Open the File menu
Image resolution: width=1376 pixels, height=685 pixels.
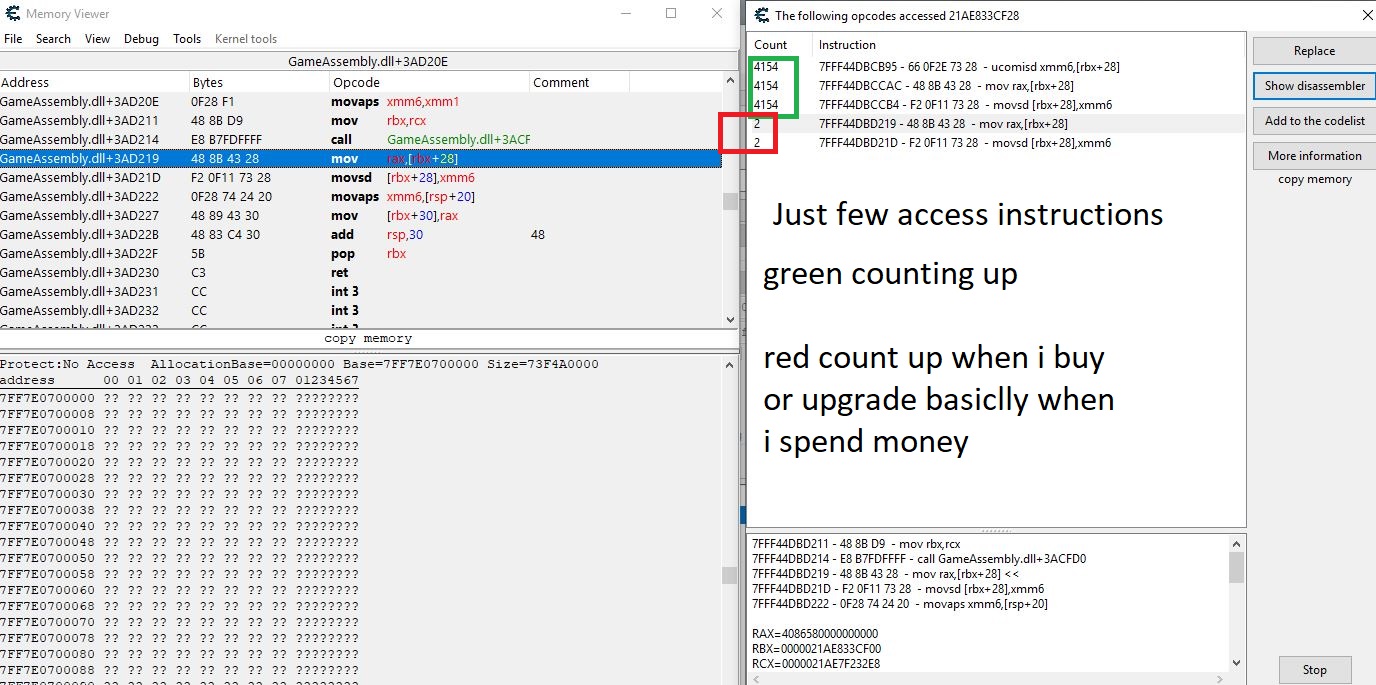click(x=13, y=39)
